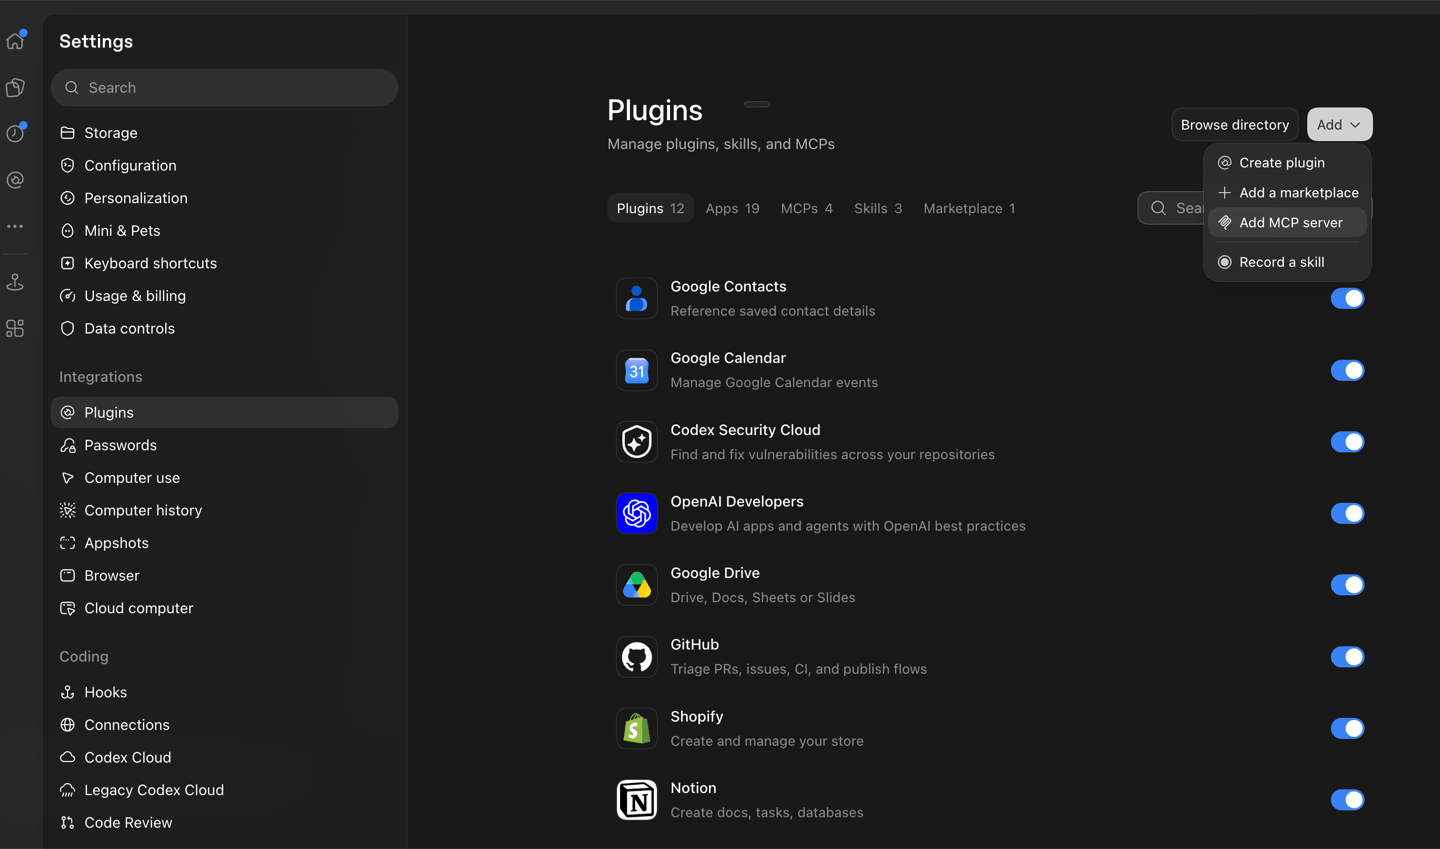Switch to the Apps tab
Image resolution: width=1440 pixels, height=849 pixels.
[732, 208]
